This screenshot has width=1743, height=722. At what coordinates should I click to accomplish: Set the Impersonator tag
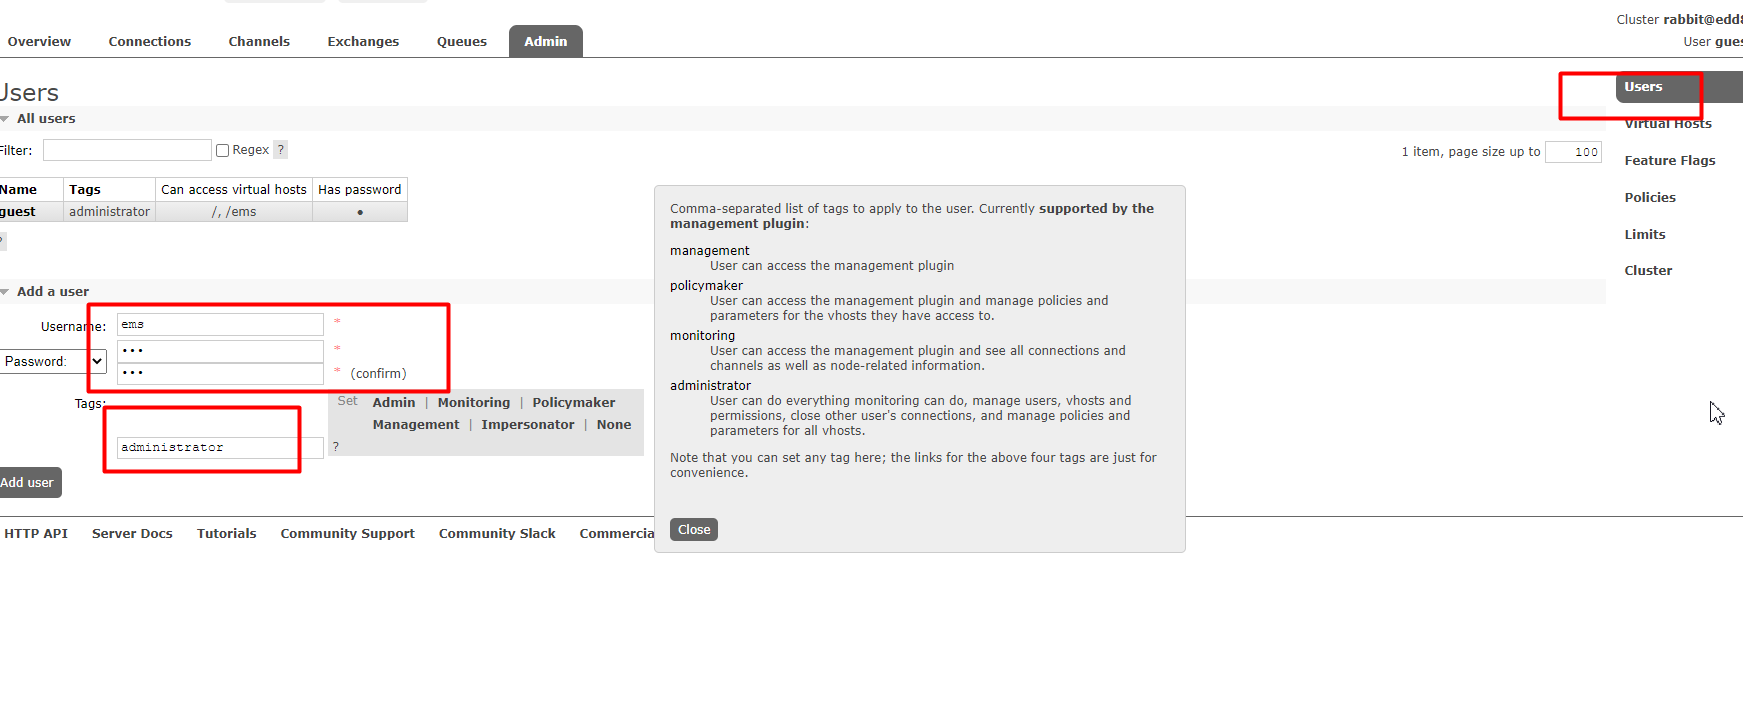click(x=528, y=425)
